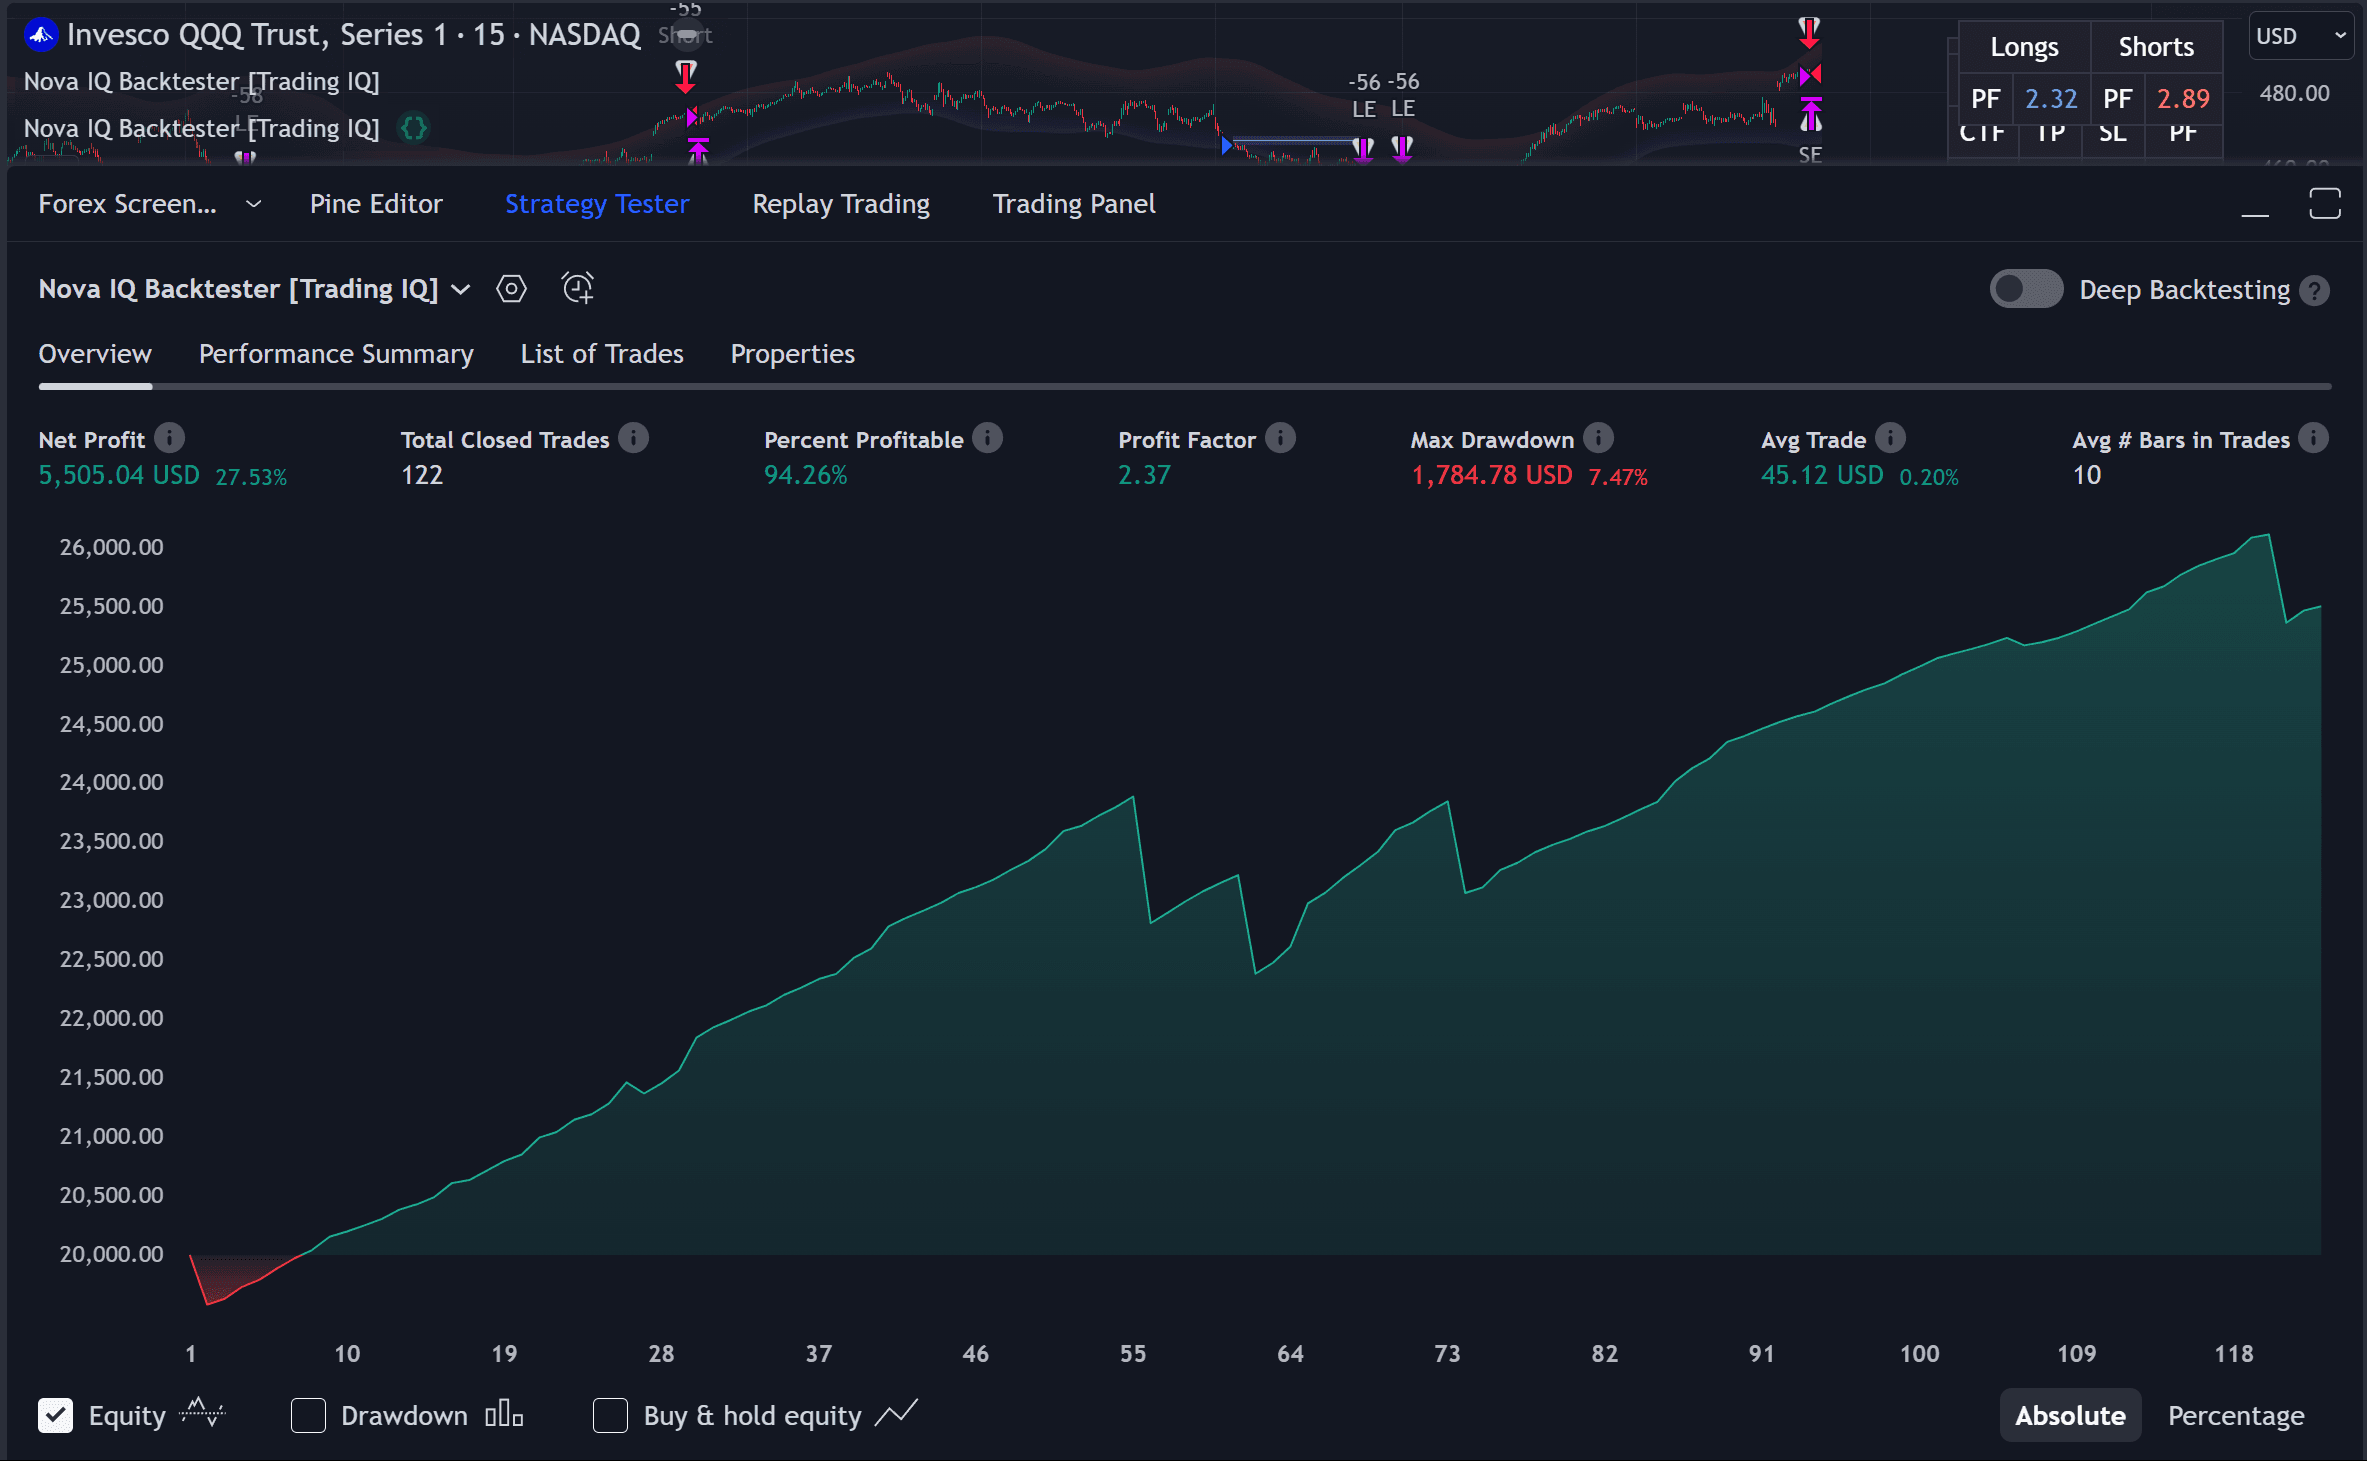This screenshot has height=1461, width=2367.
Task: Select Percentage display mode
Action: tap(2236, 1415)
